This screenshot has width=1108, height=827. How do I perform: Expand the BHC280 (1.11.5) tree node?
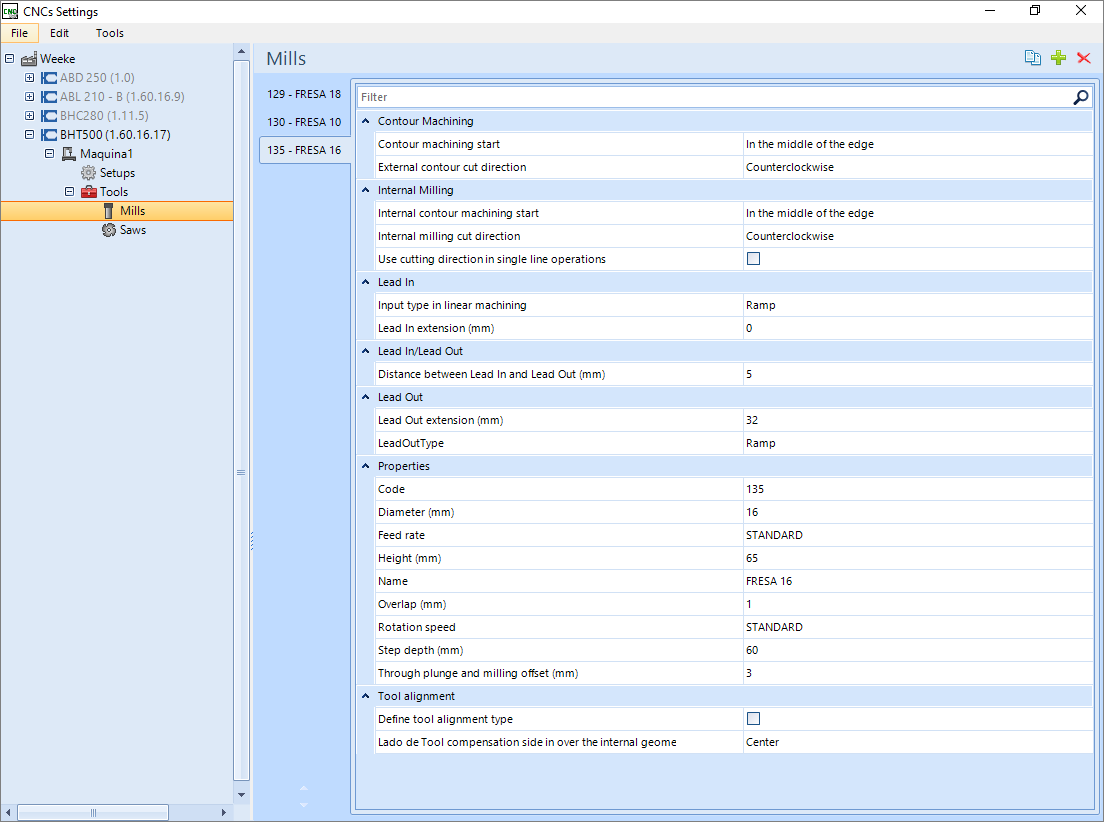[x=29, y=116]
